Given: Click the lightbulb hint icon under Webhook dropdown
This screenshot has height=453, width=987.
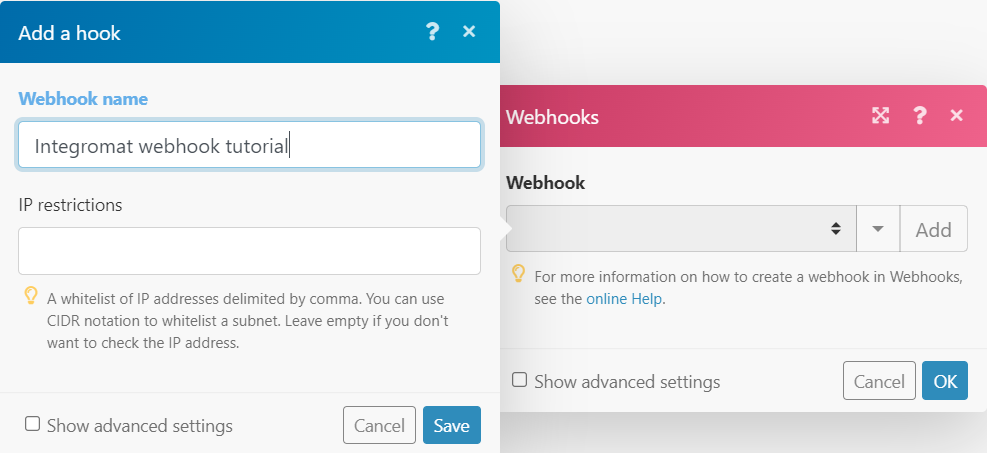Looking at the screenshot, I should tap(519, 273).
